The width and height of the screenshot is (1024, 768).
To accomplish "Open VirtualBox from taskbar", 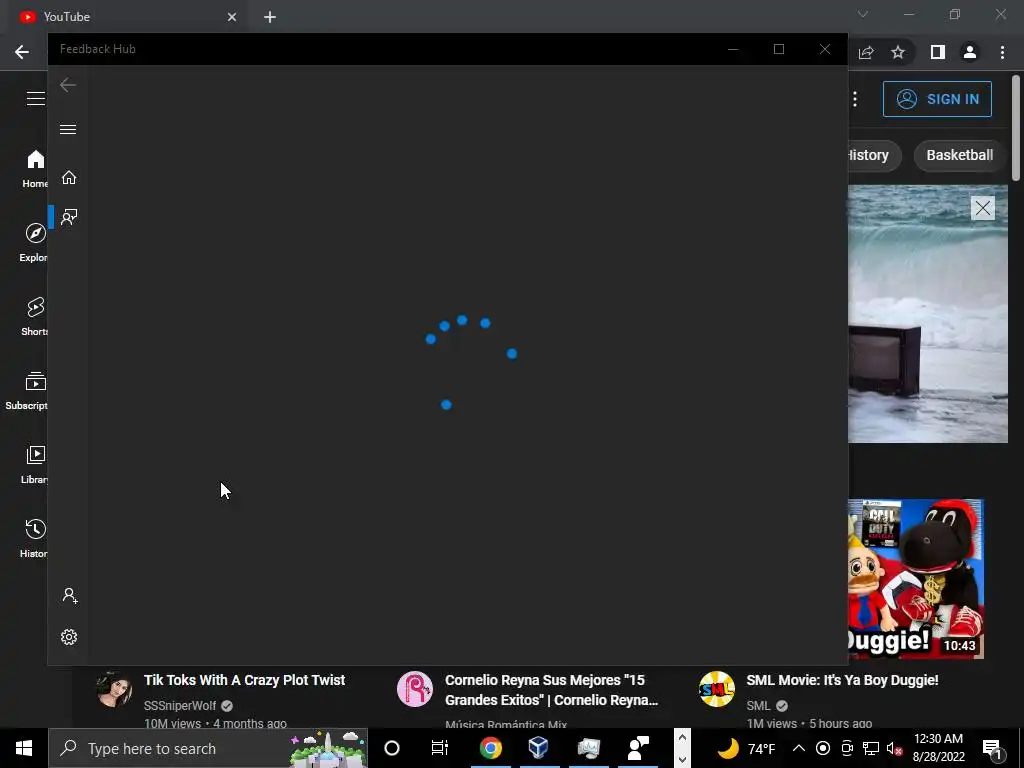I will (538, 748).
